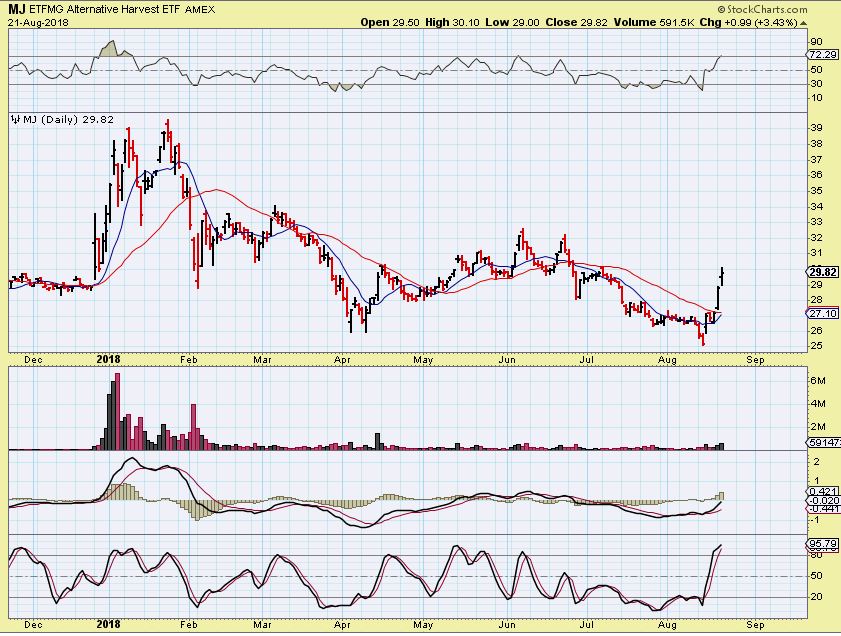Click the 'Jun' label under price chart
The height and width of the screenshot is (636, 841).
[507, 360]
